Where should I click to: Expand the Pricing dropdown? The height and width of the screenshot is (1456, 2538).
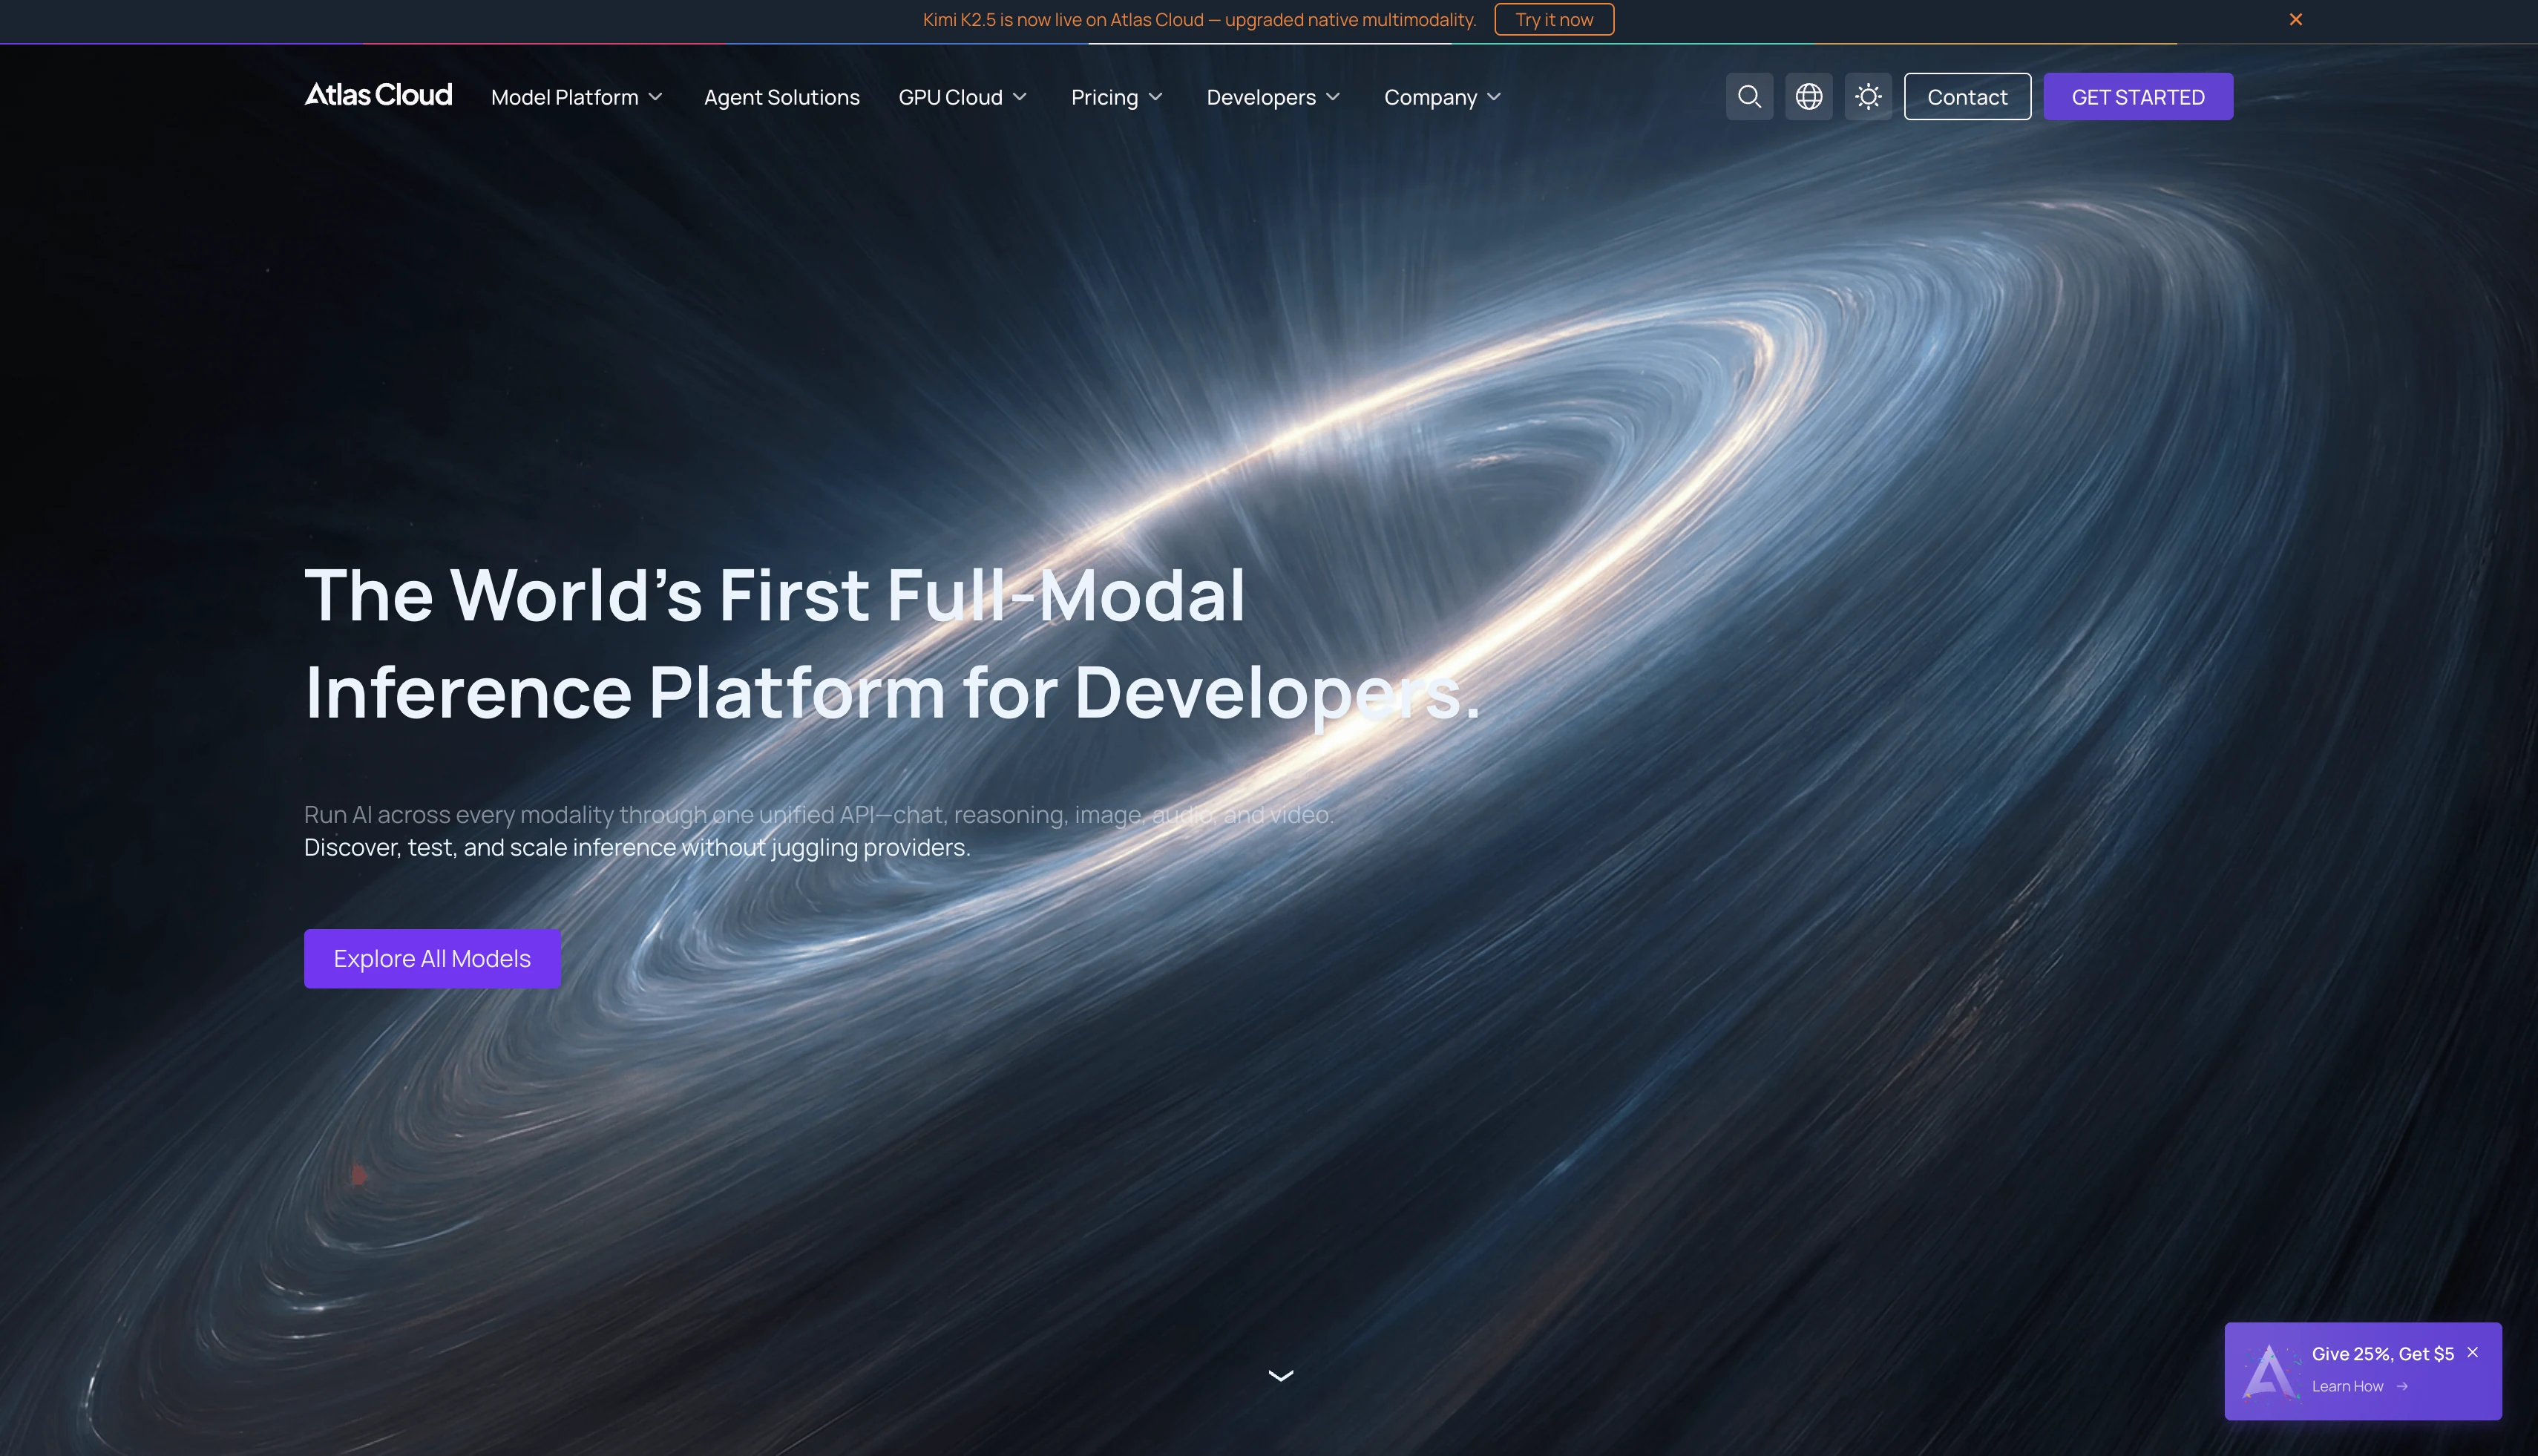(x=1117, y=97)
